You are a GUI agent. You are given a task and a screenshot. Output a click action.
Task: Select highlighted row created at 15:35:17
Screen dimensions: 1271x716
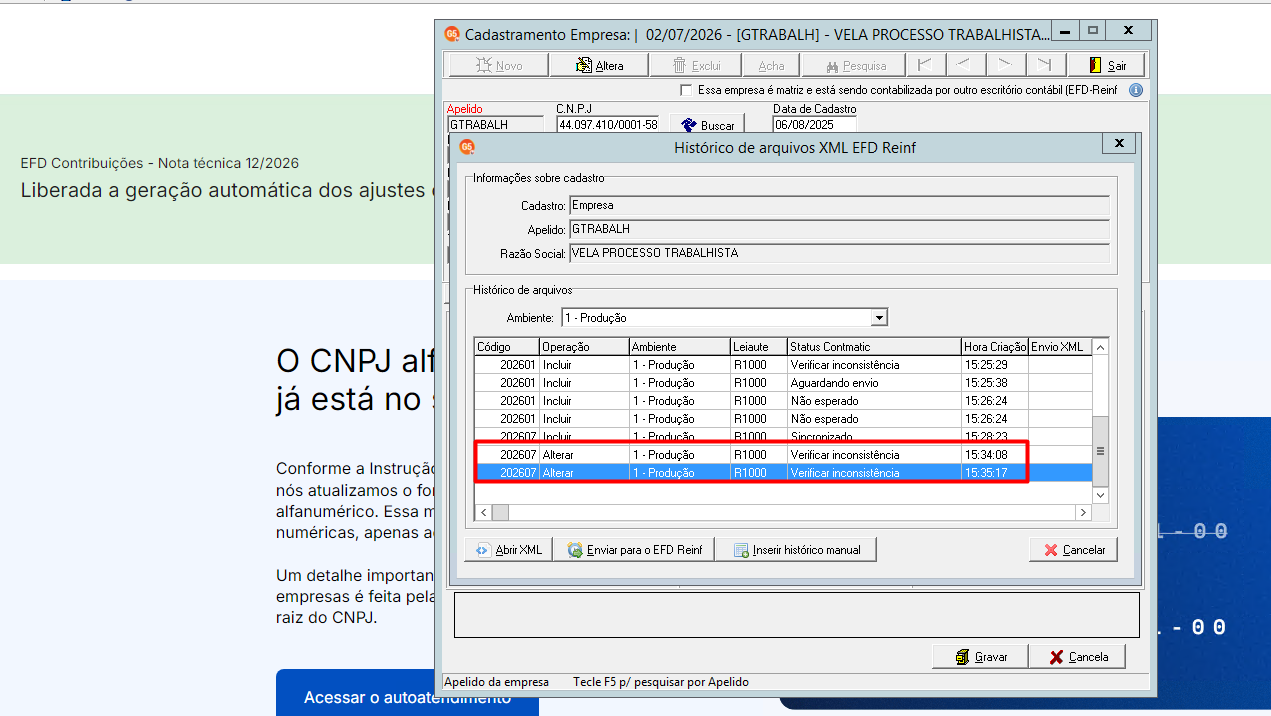tap(783, 473)
